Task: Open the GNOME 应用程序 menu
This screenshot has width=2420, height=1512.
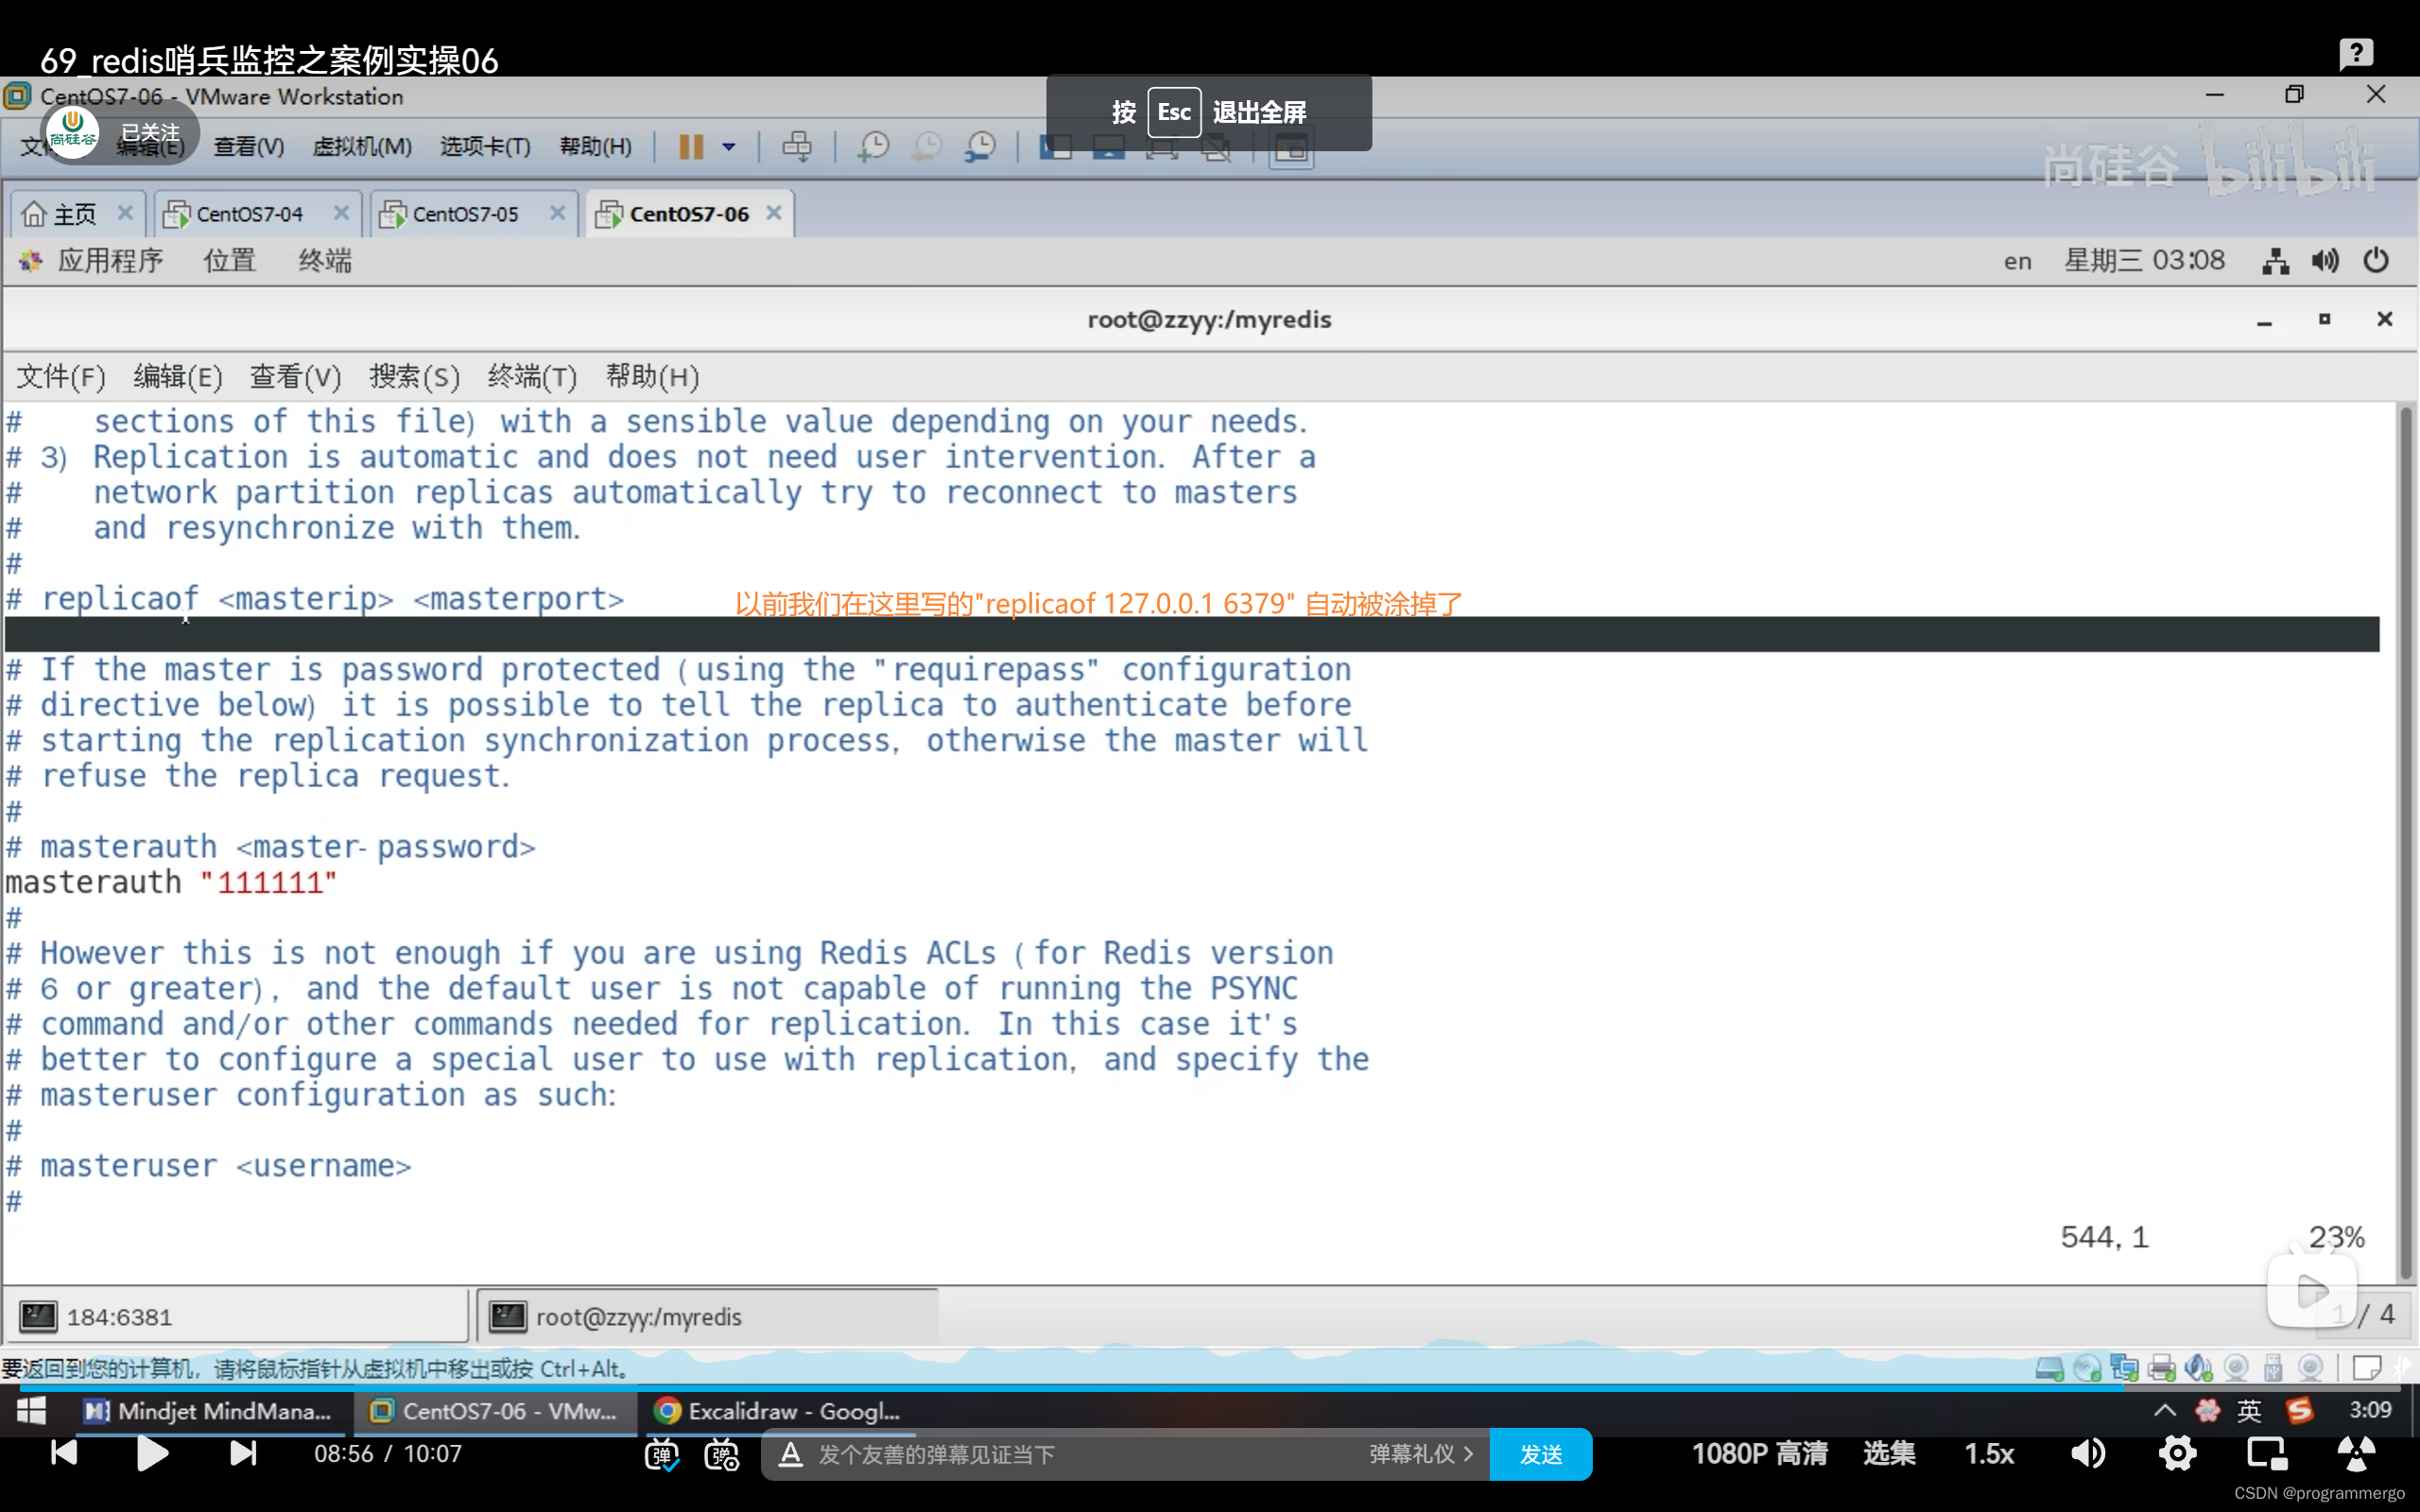Action: point(110,261)
